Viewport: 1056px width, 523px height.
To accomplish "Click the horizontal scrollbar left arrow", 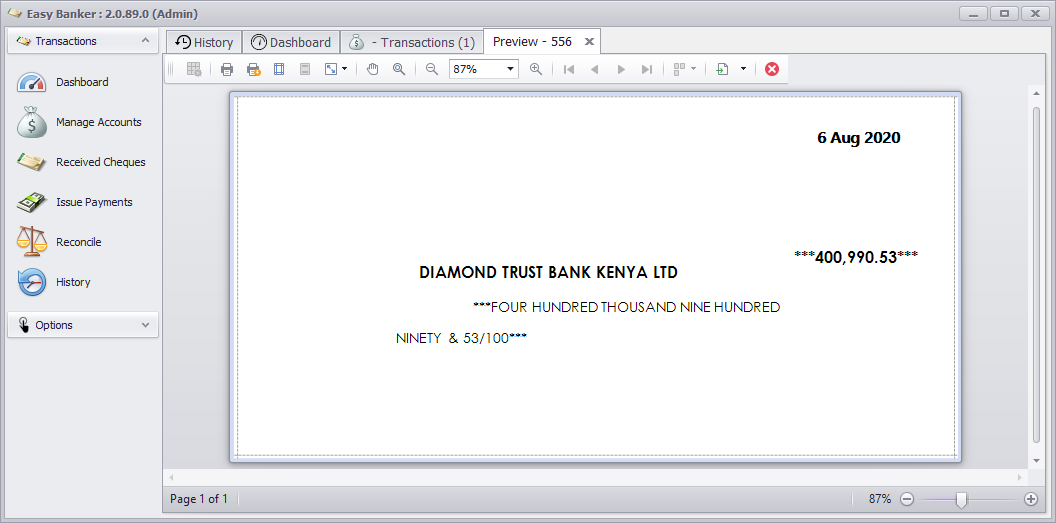I will (171, 477).
